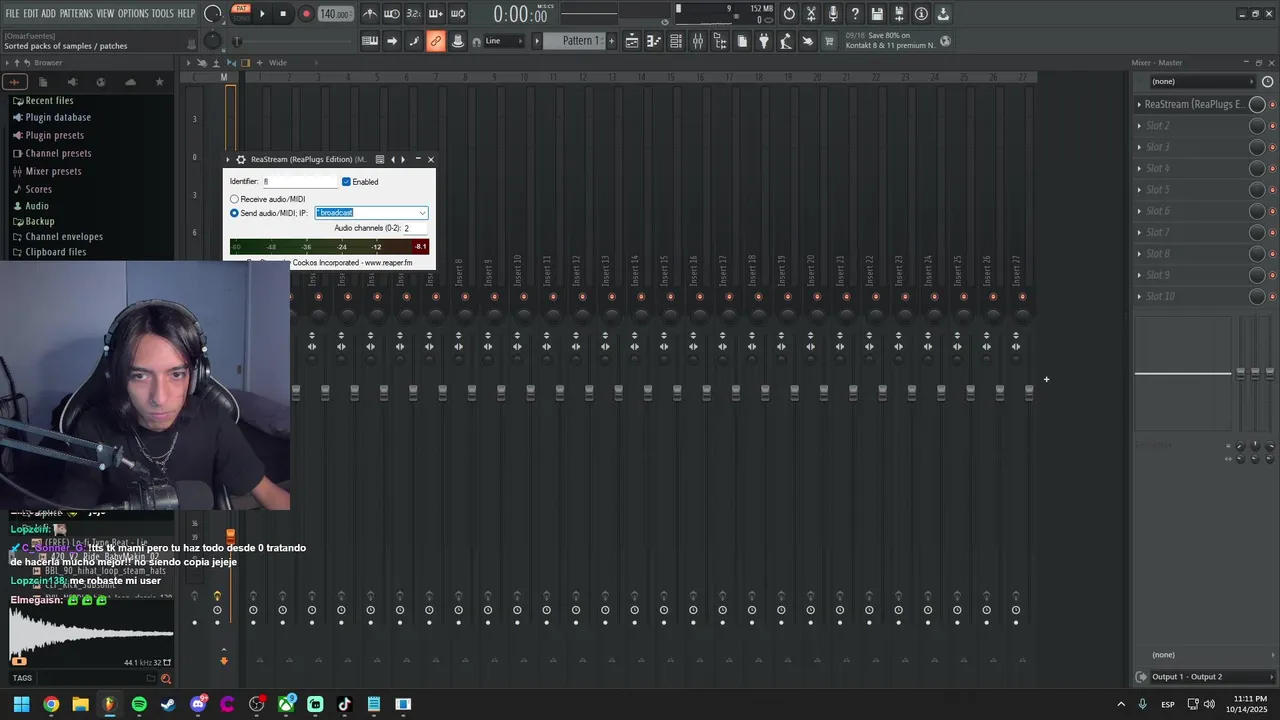The height and width of the screenshot is (720, 1280).
Task: Click the empty Slot 5 effect slot
Action: [x=1192, y=190]
